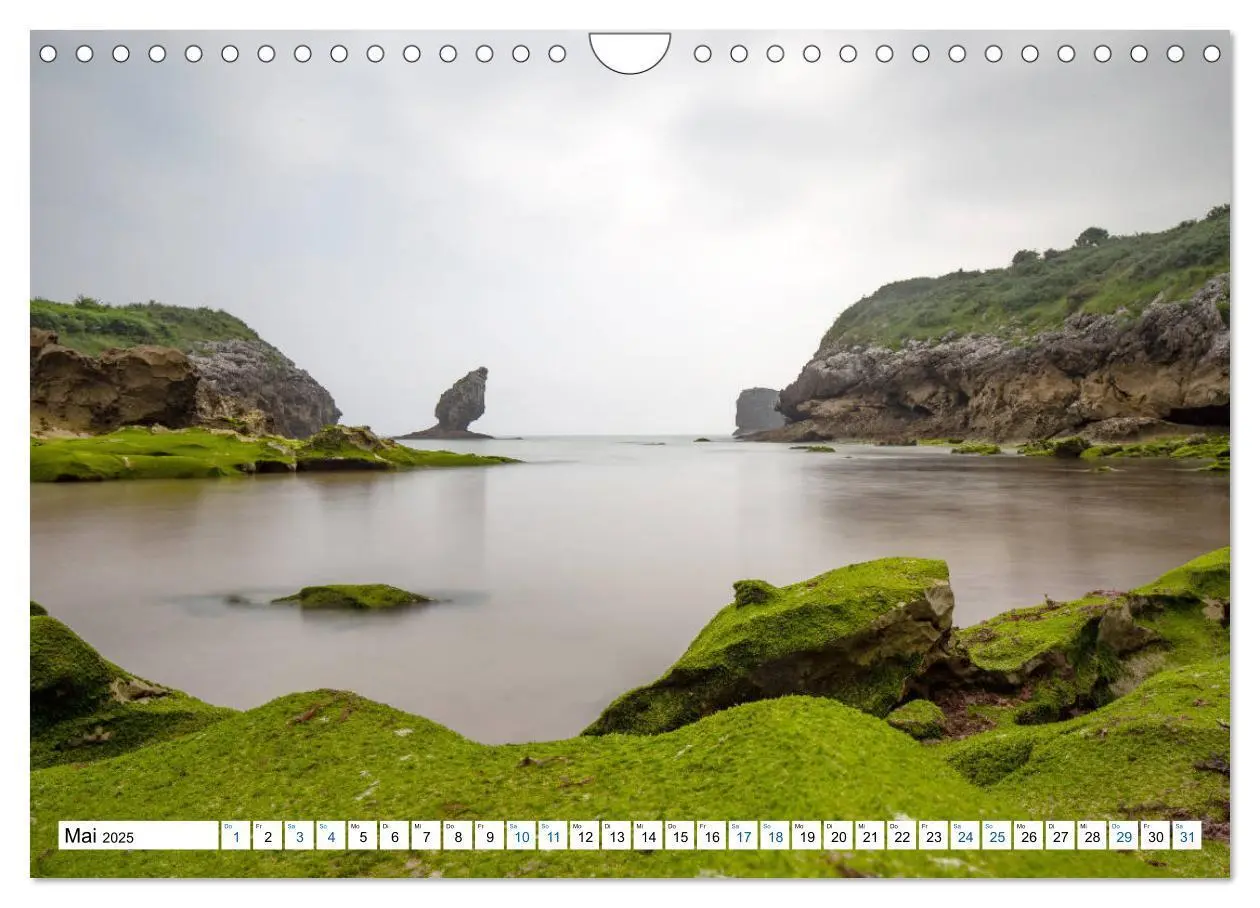Select the blue date 25
The width and height of the screenshot is (1260, 908).
[997, 836]
